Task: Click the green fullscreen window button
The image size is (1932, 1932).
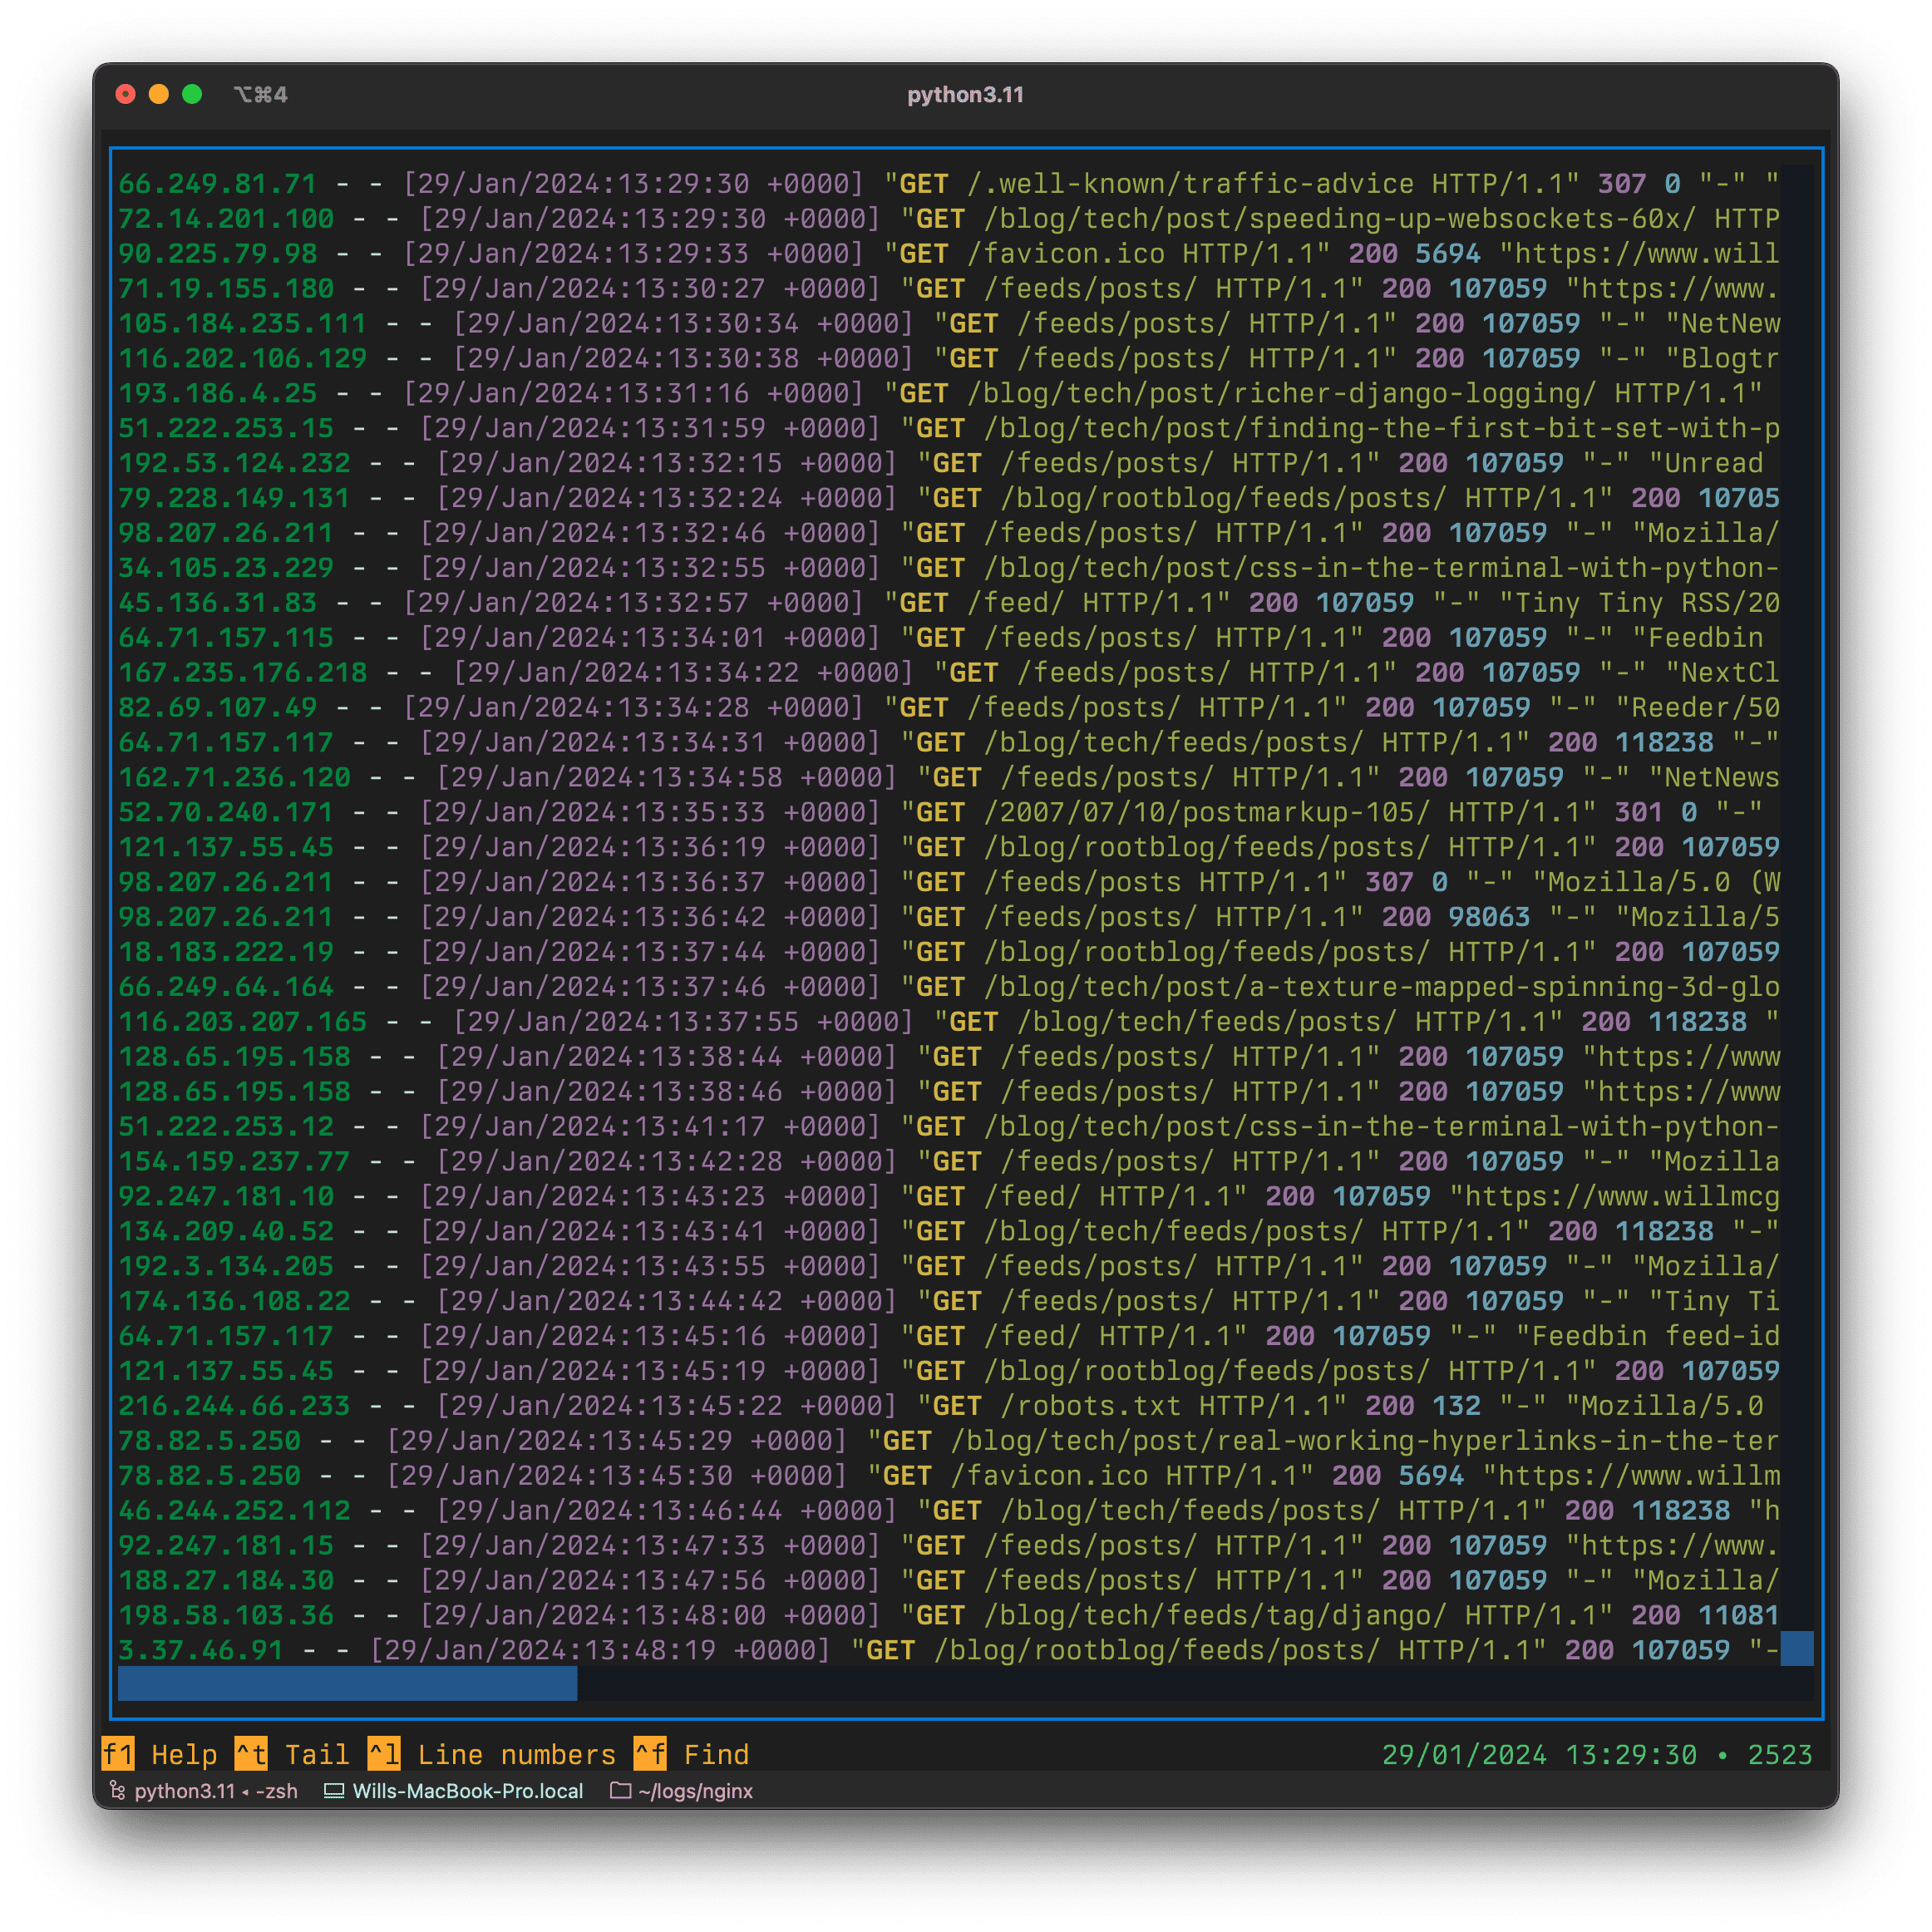Action: (x=192, y=94)
